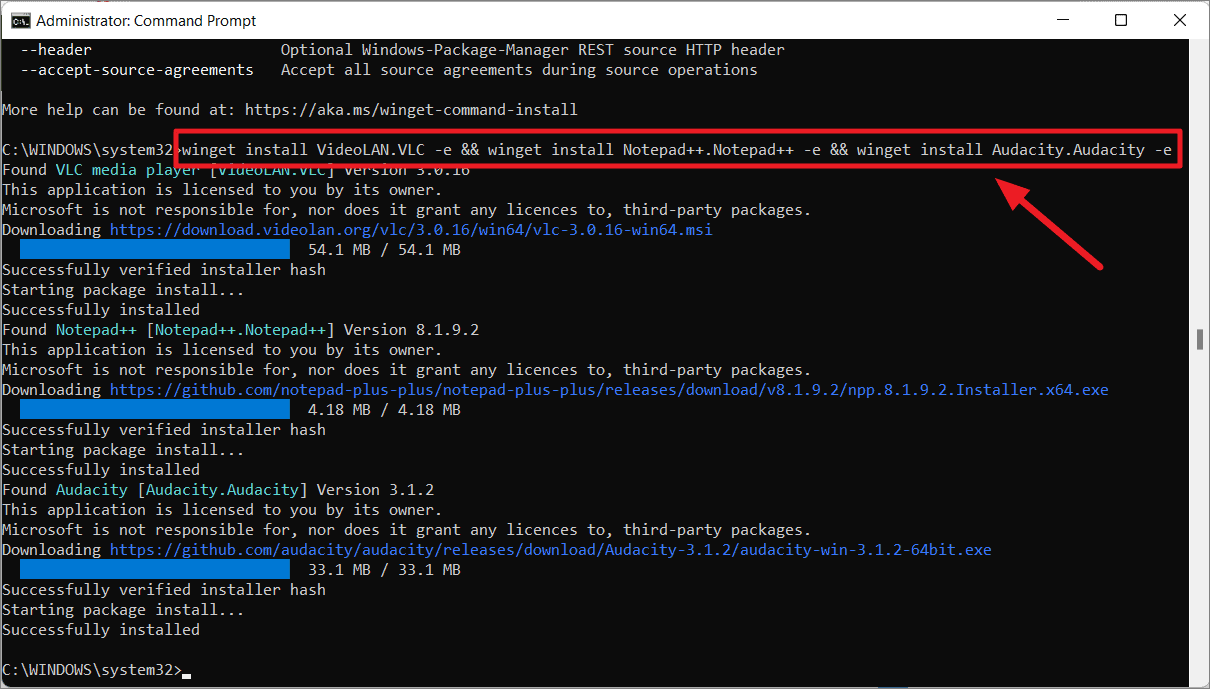This screenshot has height=689, width=1210.
Task: Open the audacity-win-3.1.2-64bit.exe download URL
Action: tap(551, 550)
